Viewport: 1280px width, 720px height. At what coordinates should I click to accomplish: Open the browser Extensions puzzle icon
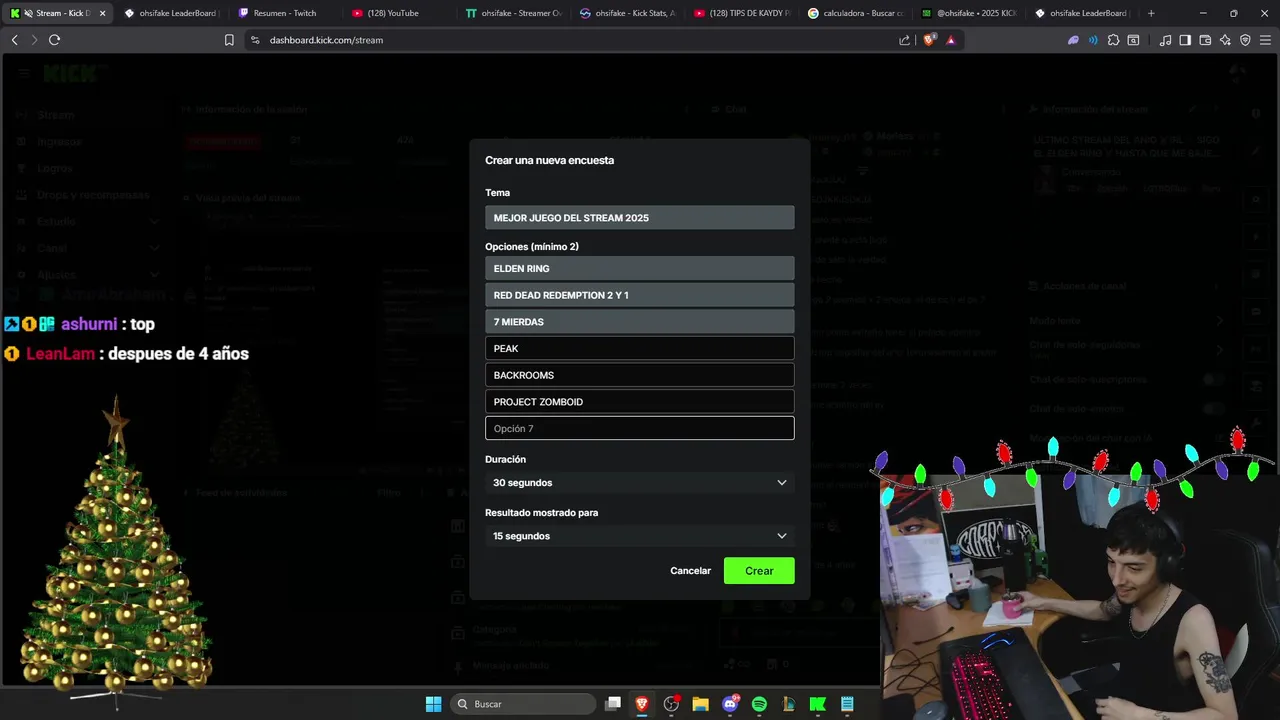(1113, 40)
